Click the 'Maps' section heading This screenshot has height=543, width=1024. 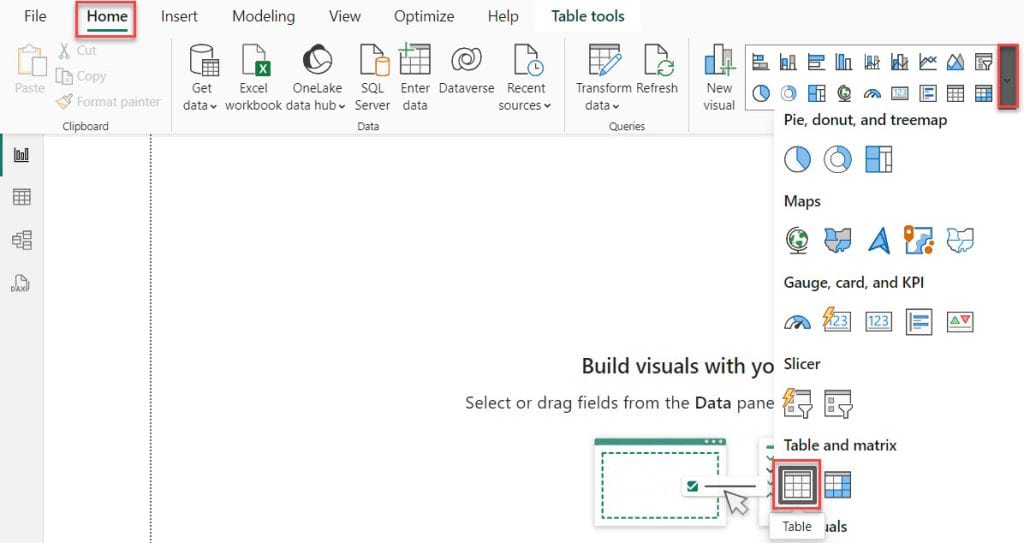point(802,201)
